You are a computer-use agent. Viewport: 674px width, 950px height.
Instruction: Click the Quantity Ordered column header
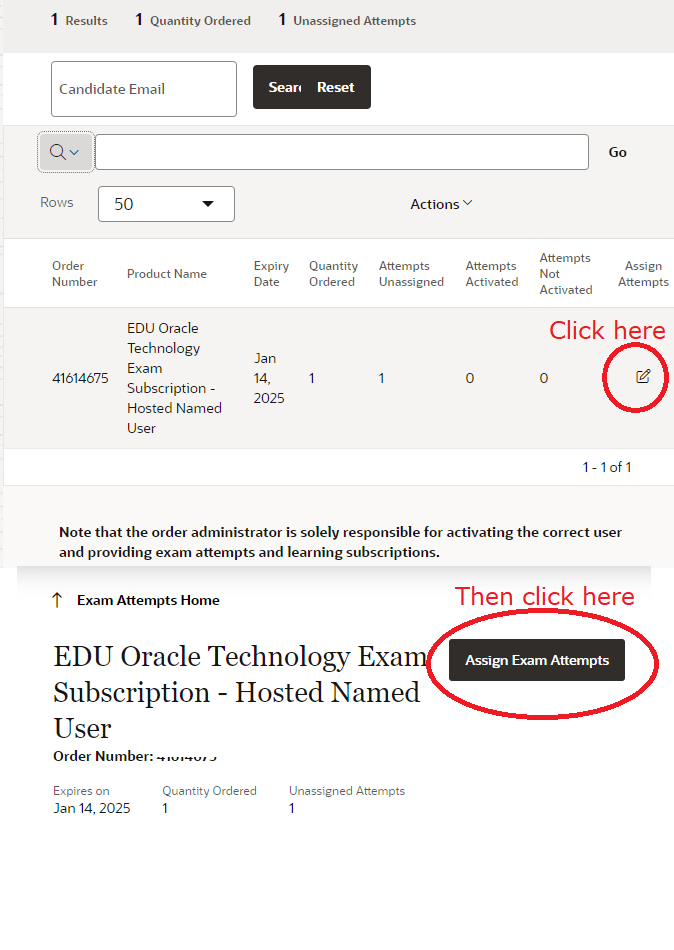click(x=333, y=274)
